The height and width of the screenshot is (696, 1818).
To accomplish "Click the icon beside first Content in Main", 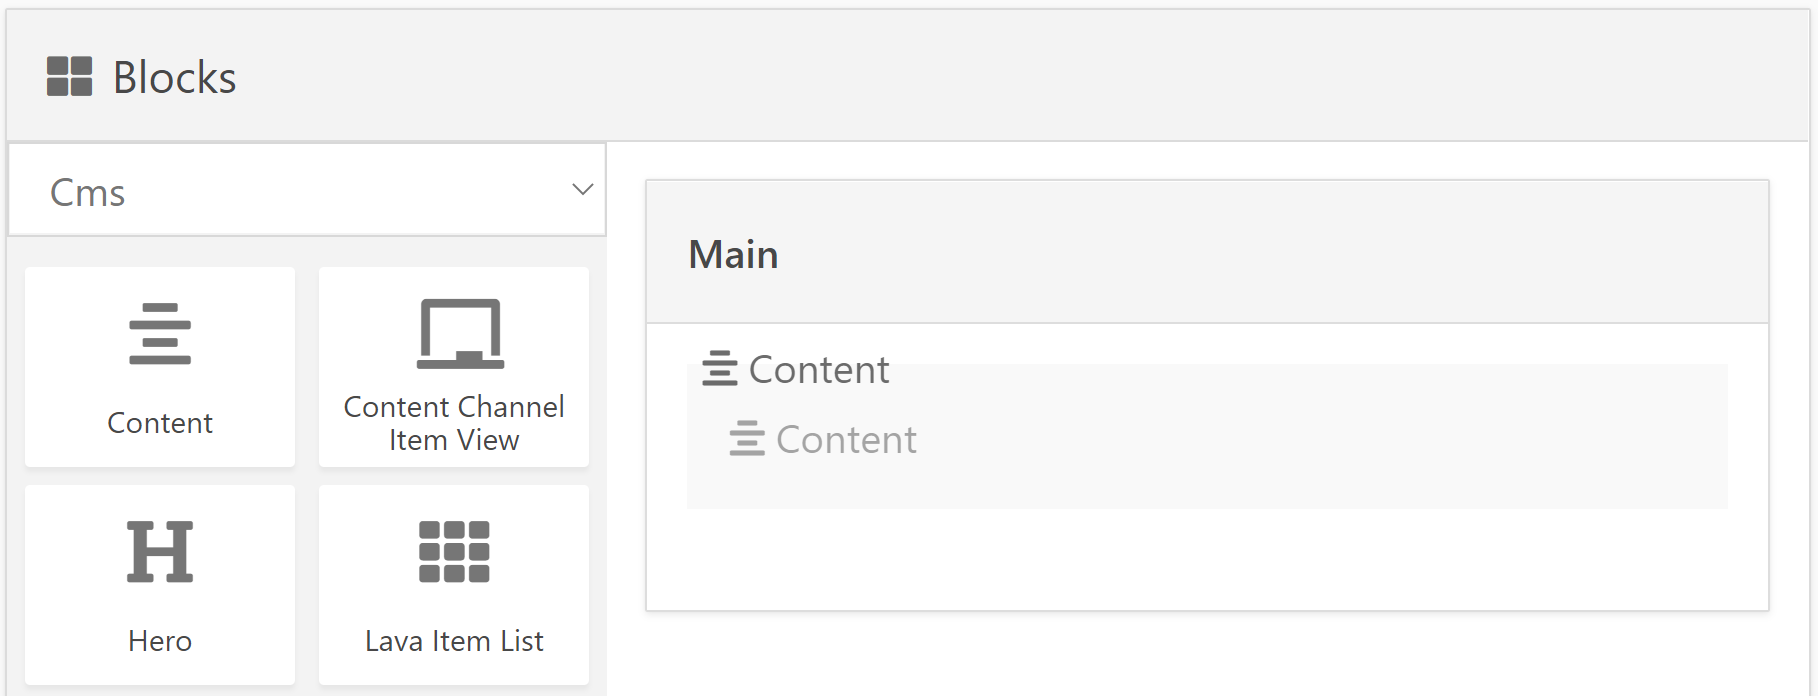I will [x=720, y=369].
